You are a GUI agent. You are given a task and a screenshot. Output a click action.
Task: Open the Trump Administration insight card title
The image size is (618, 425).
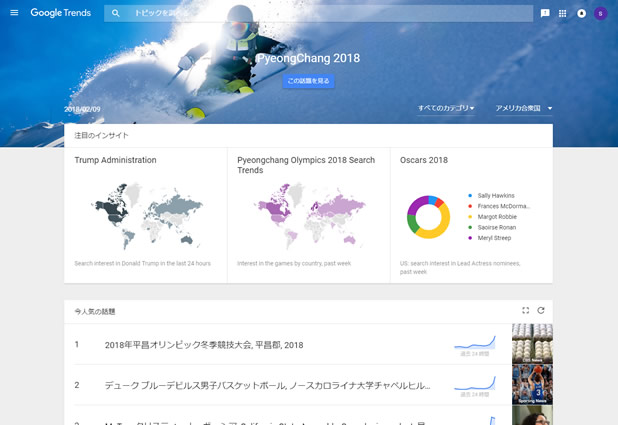(115, 160)
